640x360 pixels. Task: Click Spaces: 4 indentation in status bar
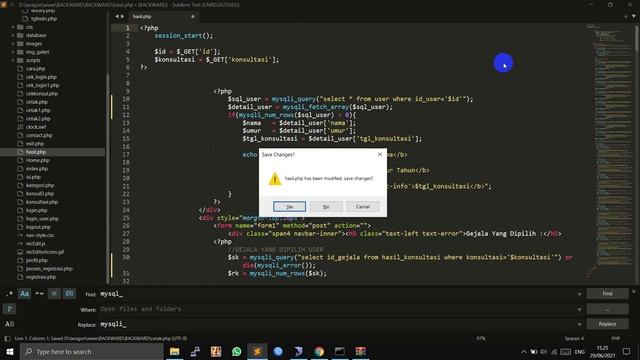[574, 338]
